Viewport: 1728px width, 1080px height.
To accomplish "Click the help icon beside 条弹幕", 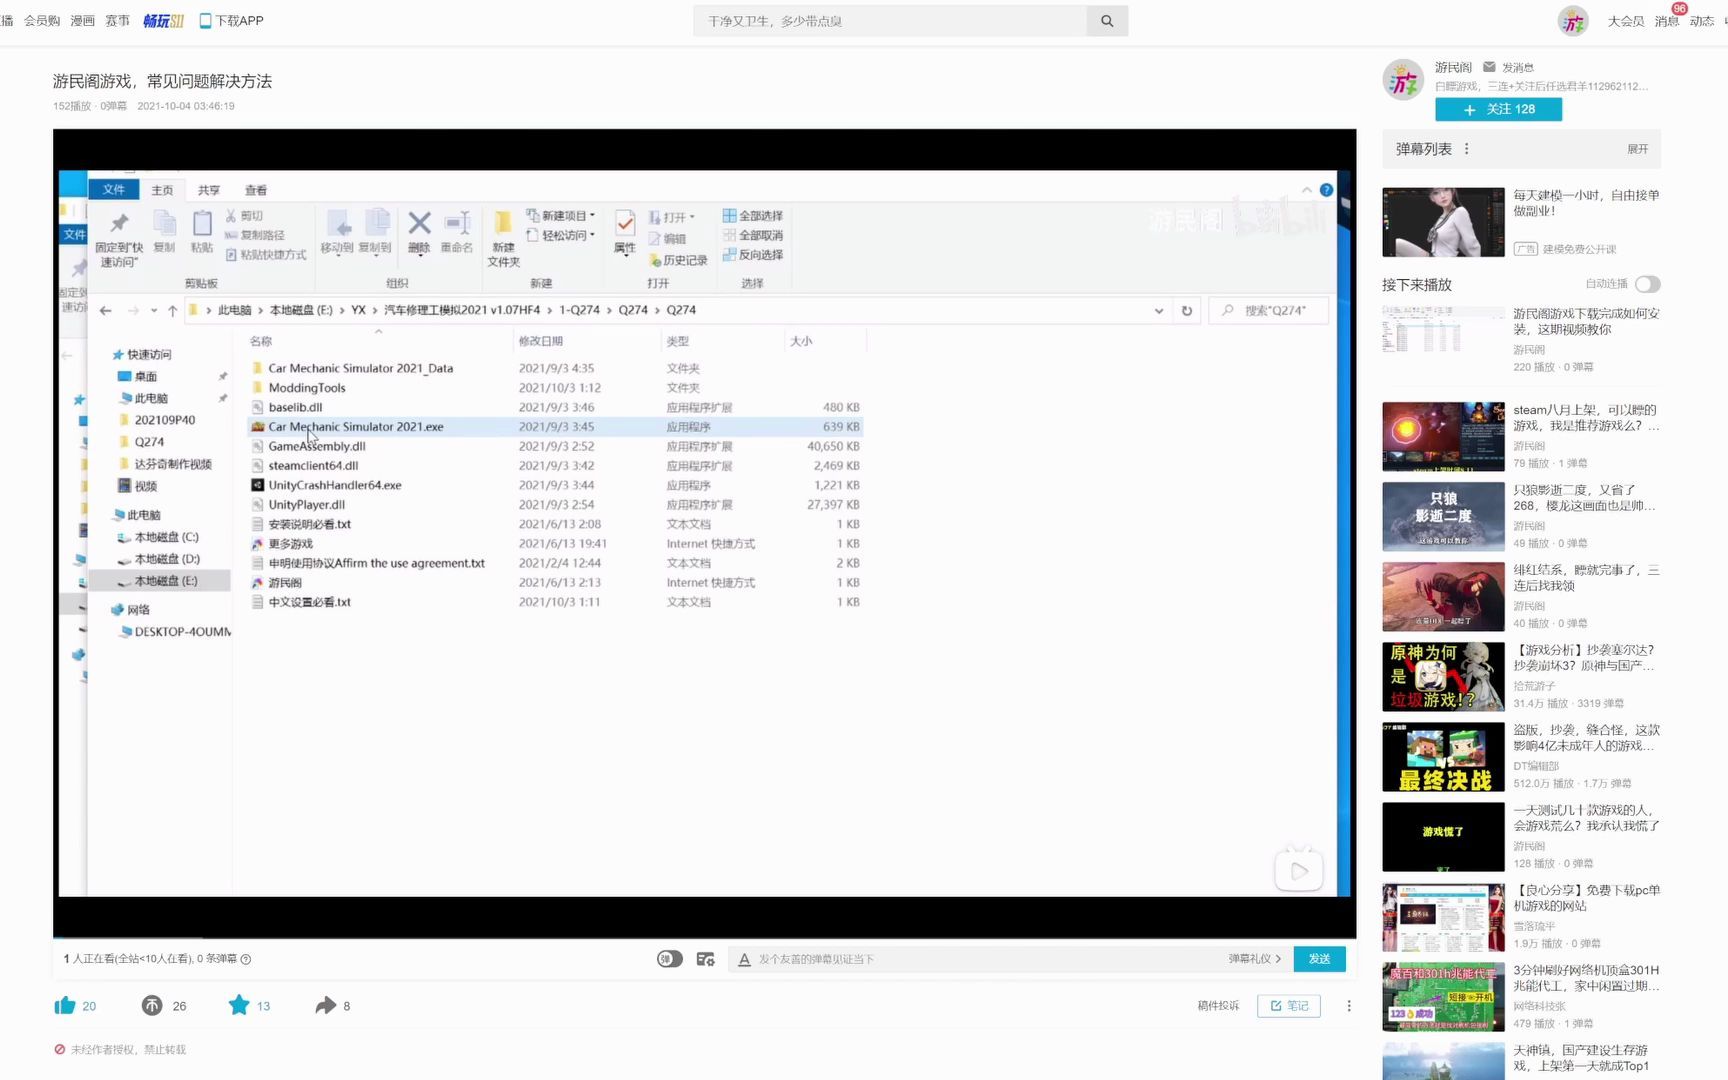I will (x=246, y=959).
